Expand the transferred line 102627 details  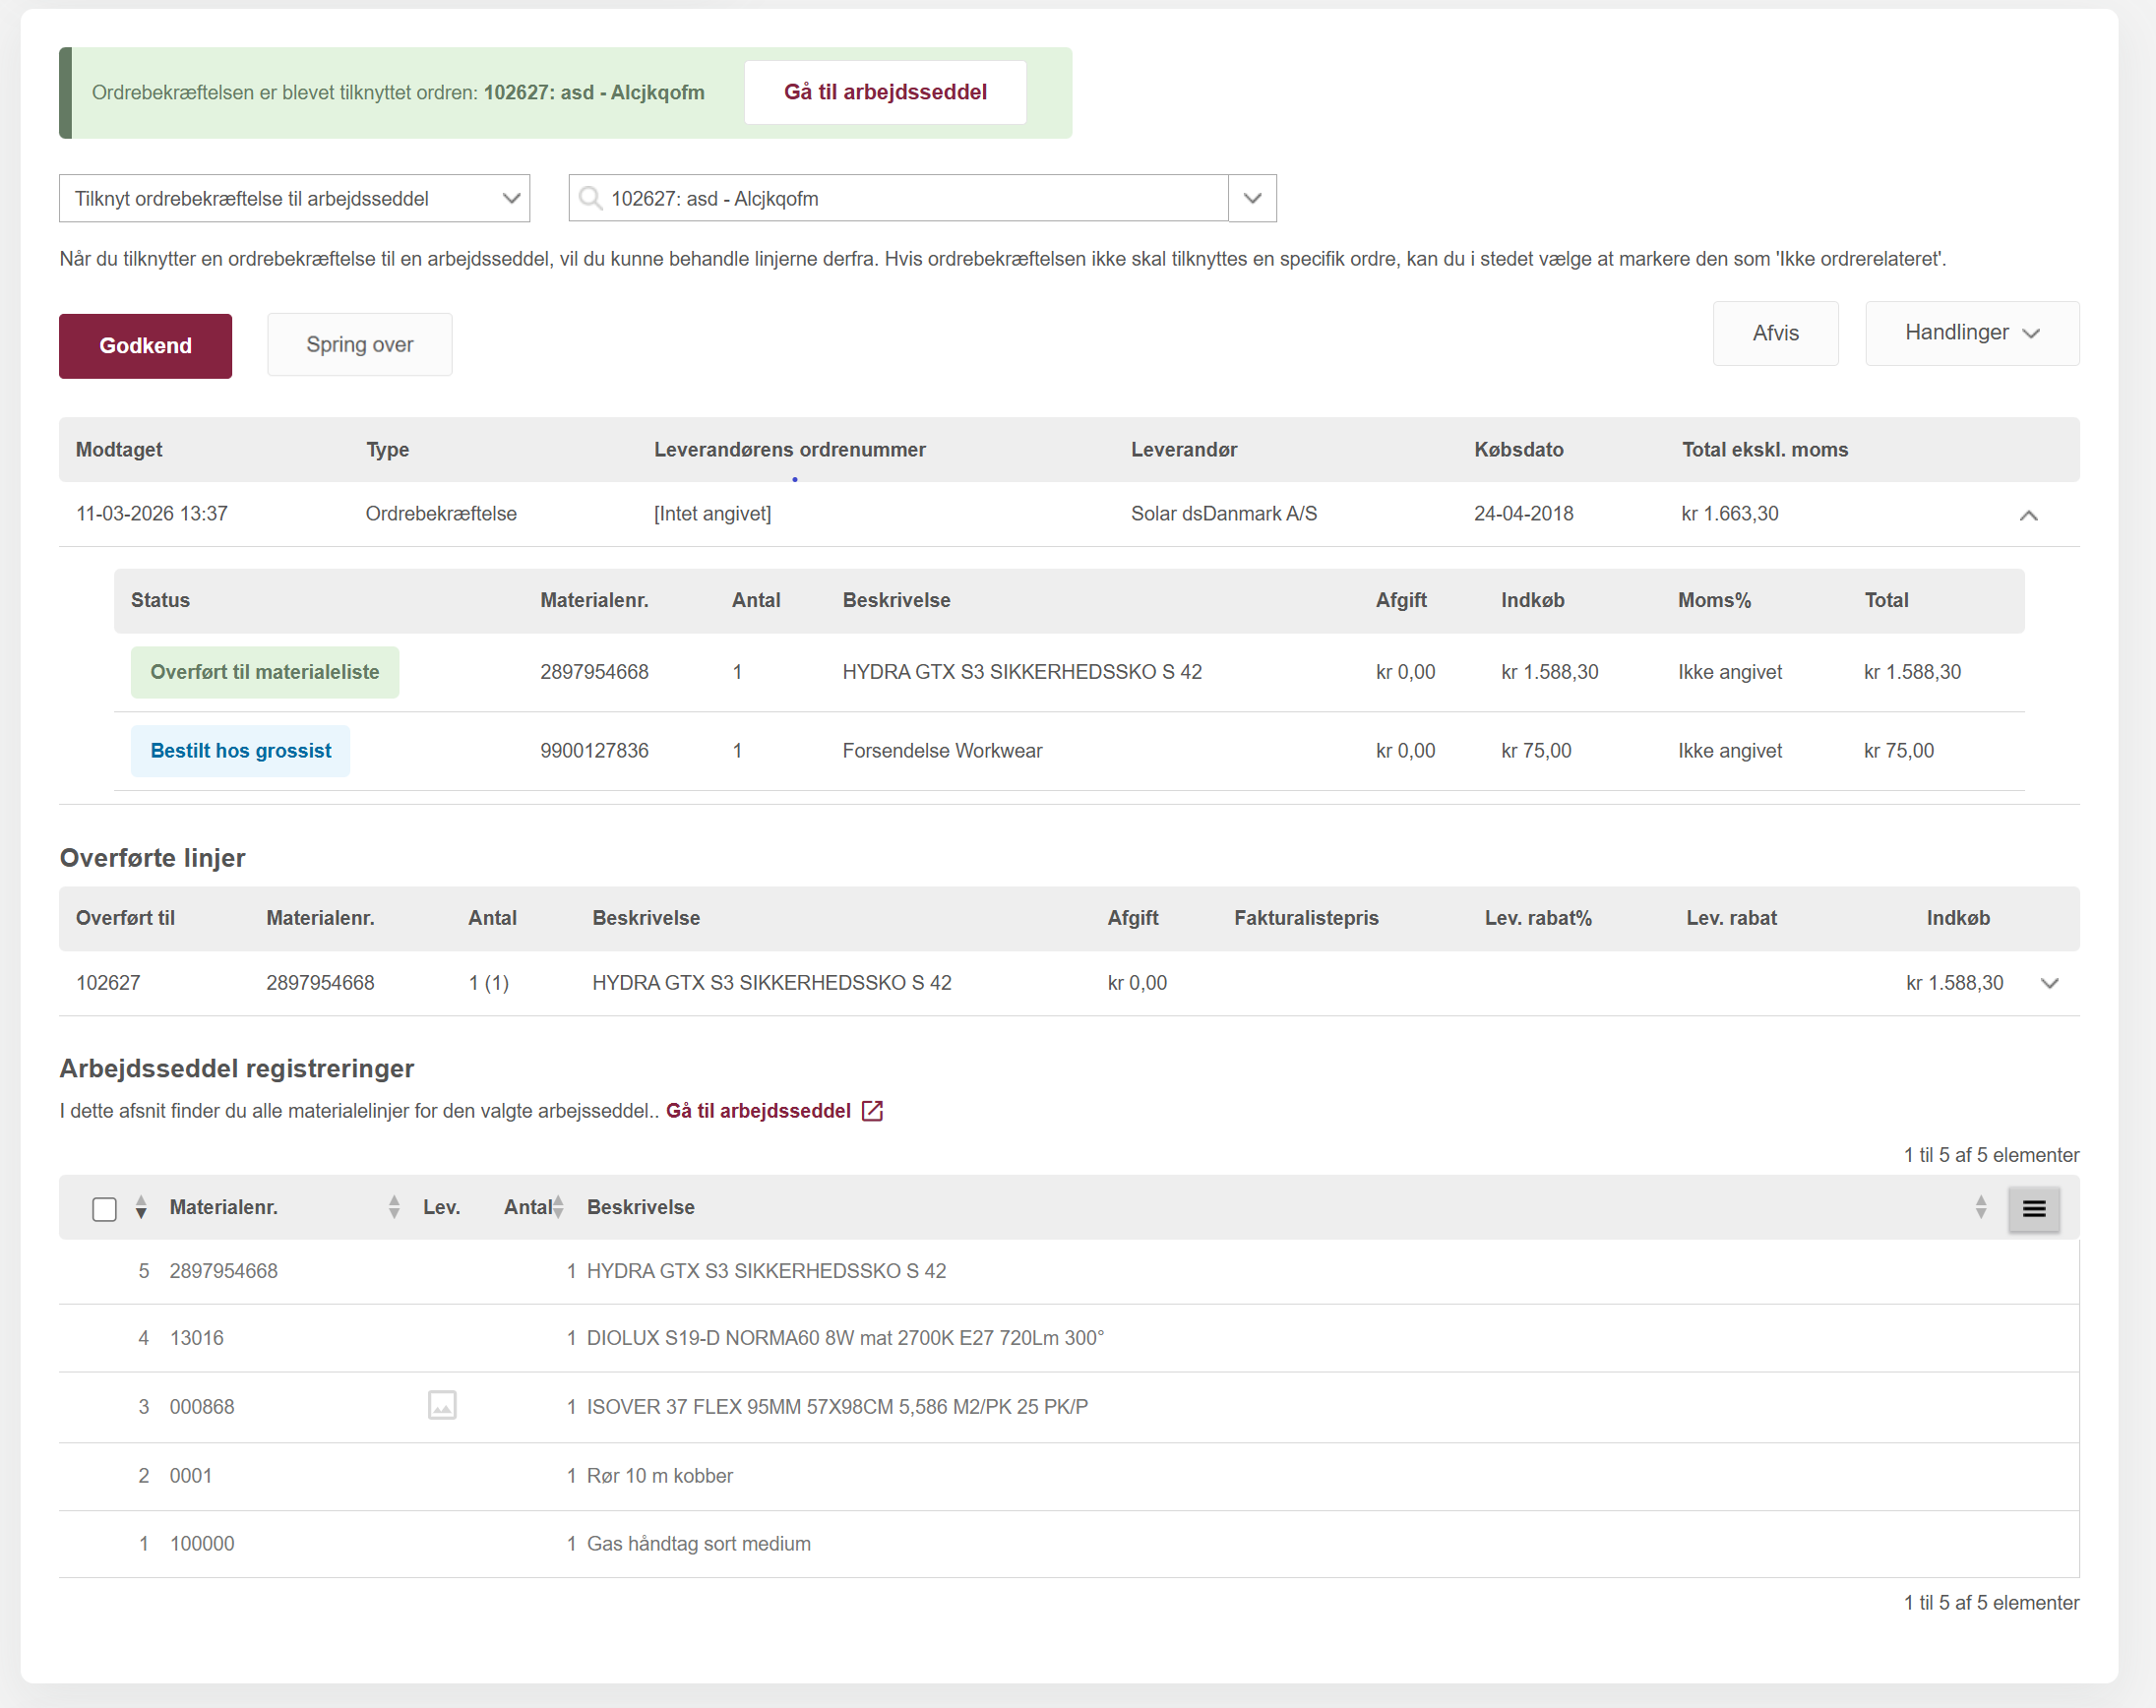click(2049, 983)
